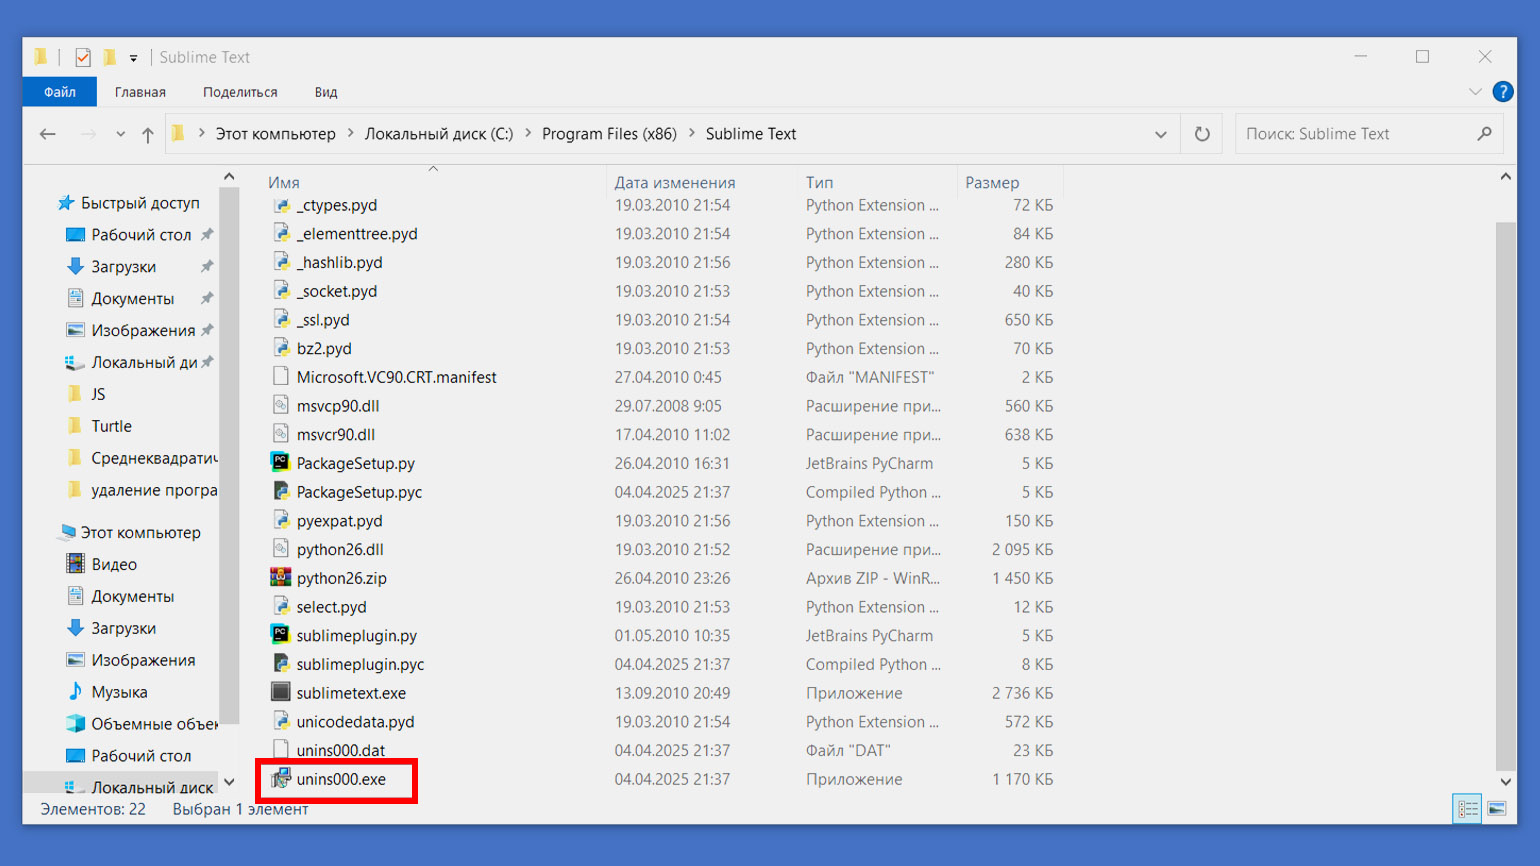Expand the ribbon with the chevron
This screenshot has width=1540, height=866.
pos(1475,92)
